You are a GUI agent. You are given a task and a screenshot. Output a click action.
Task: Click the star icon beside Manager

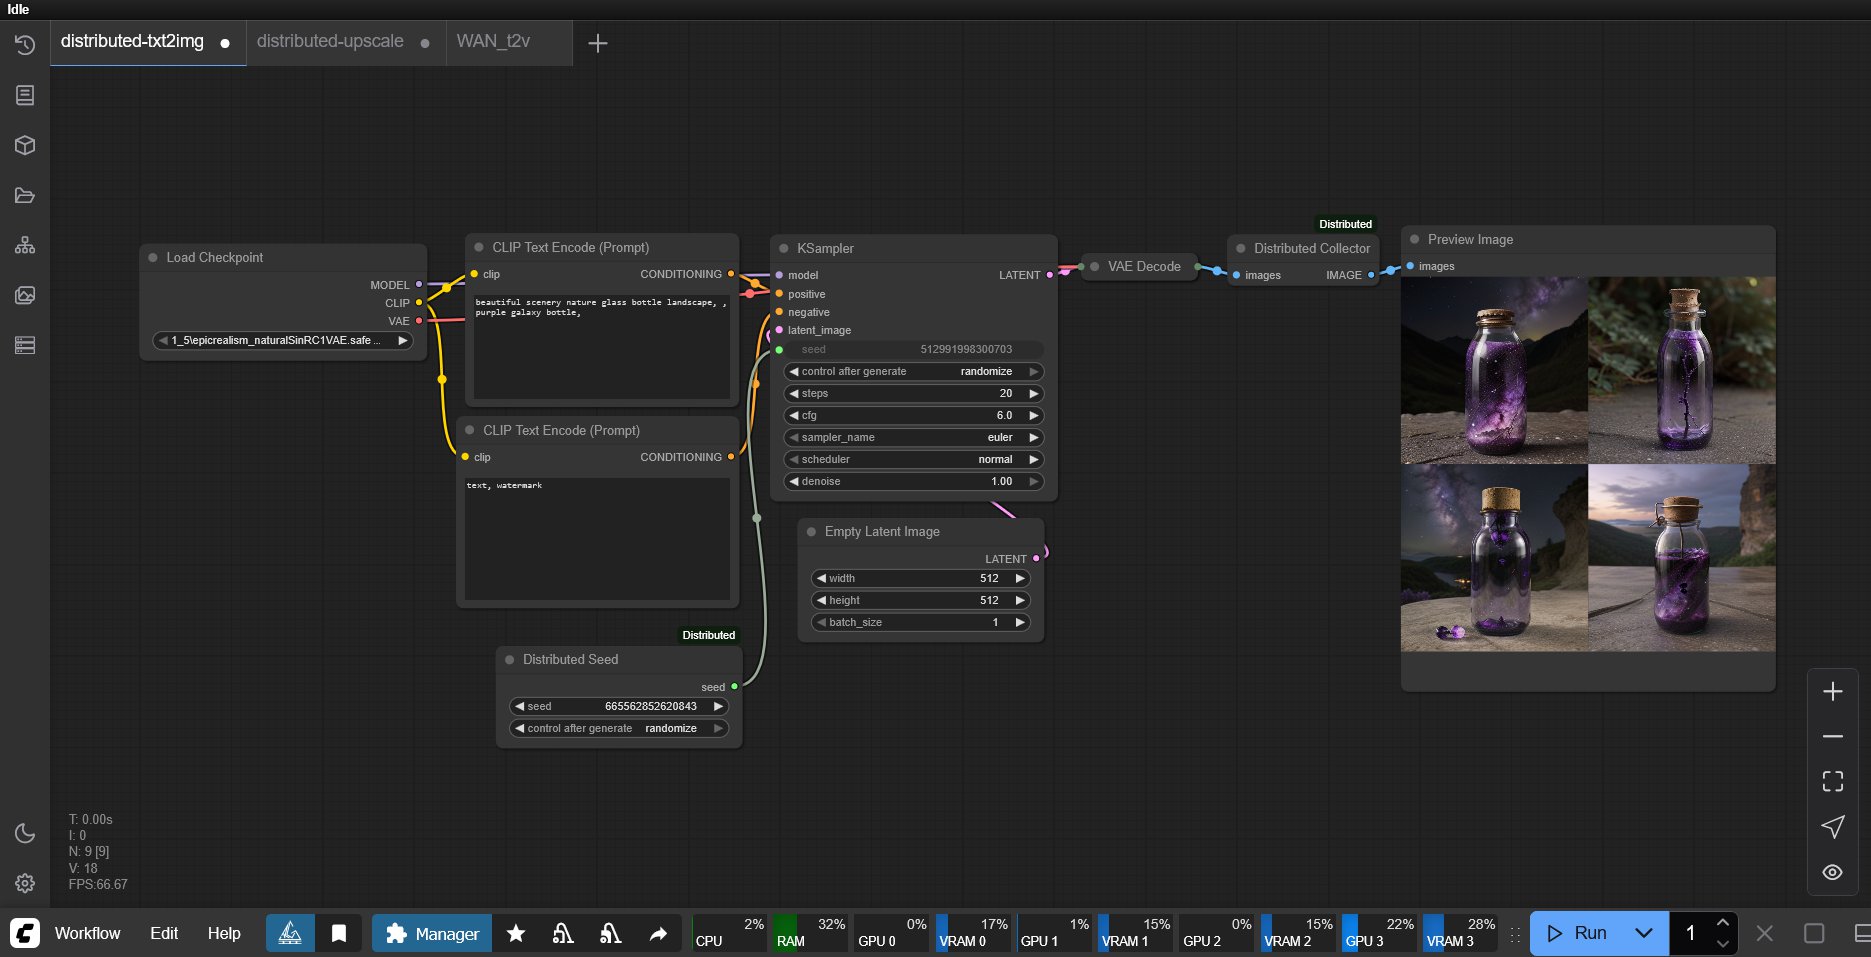[x=516, y=933]
